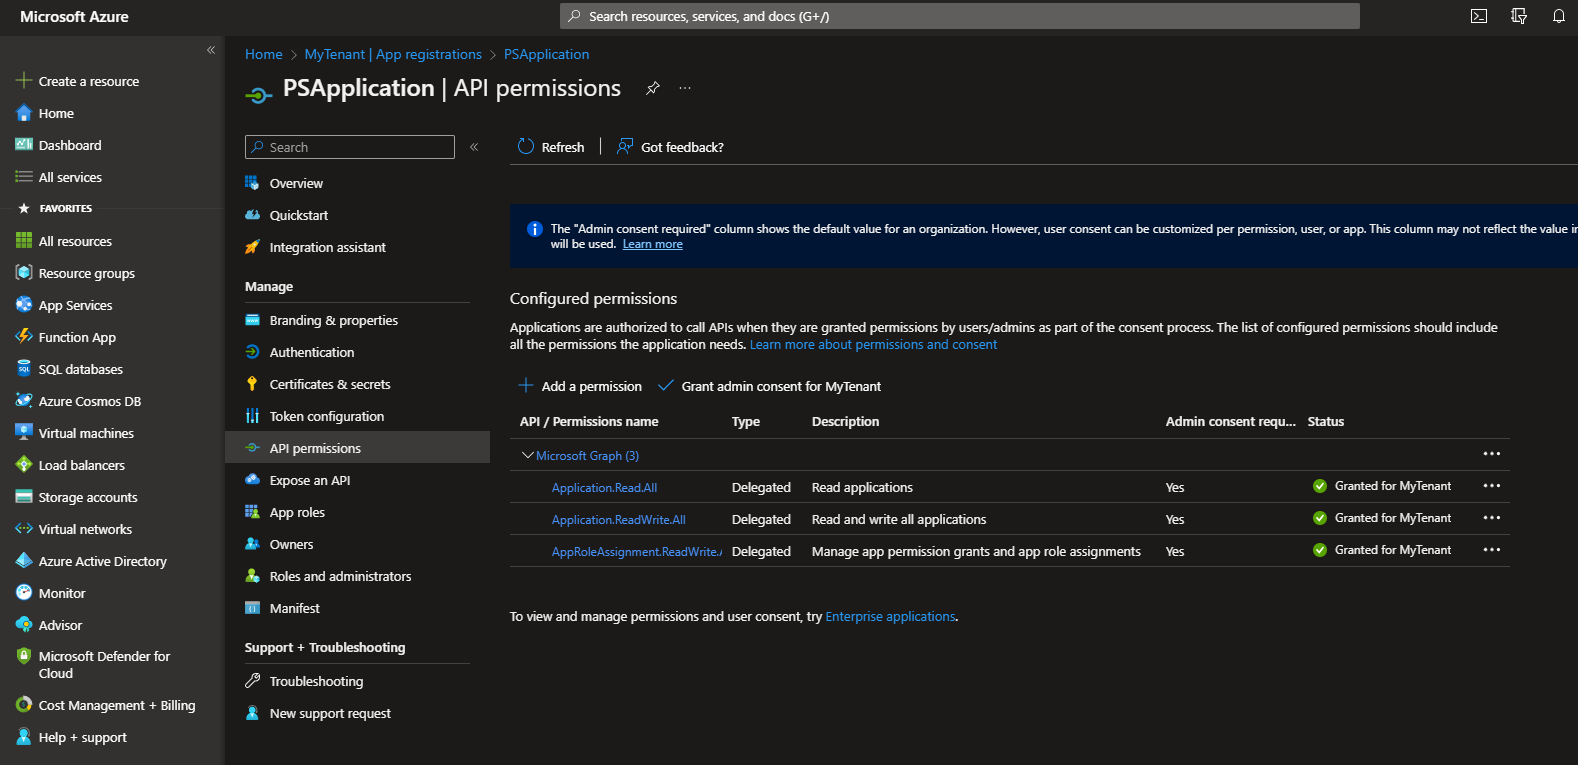Click the Refresh button
Viewport: 1578px width, 765px height.
(551, 147)
